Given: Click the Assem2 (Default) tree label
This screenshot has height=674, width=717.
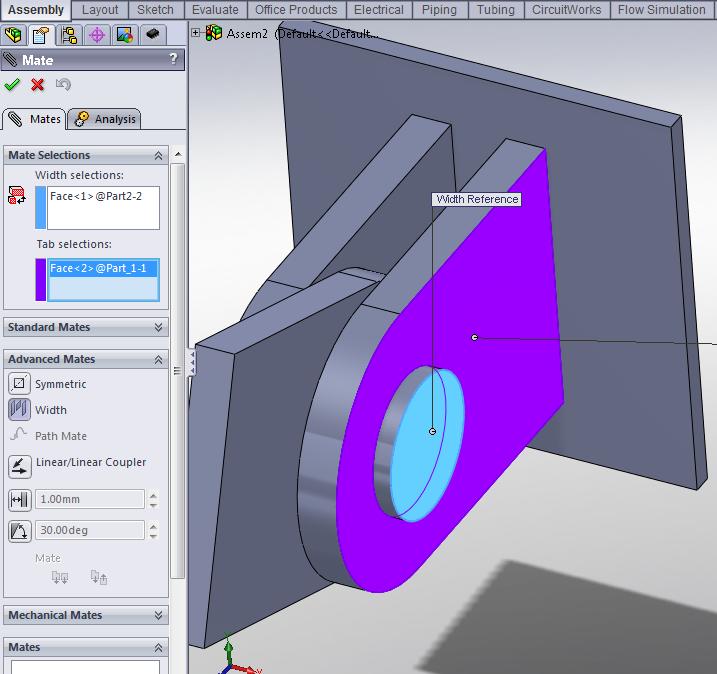Looking at the screenshot, I should tap(302, 33).
